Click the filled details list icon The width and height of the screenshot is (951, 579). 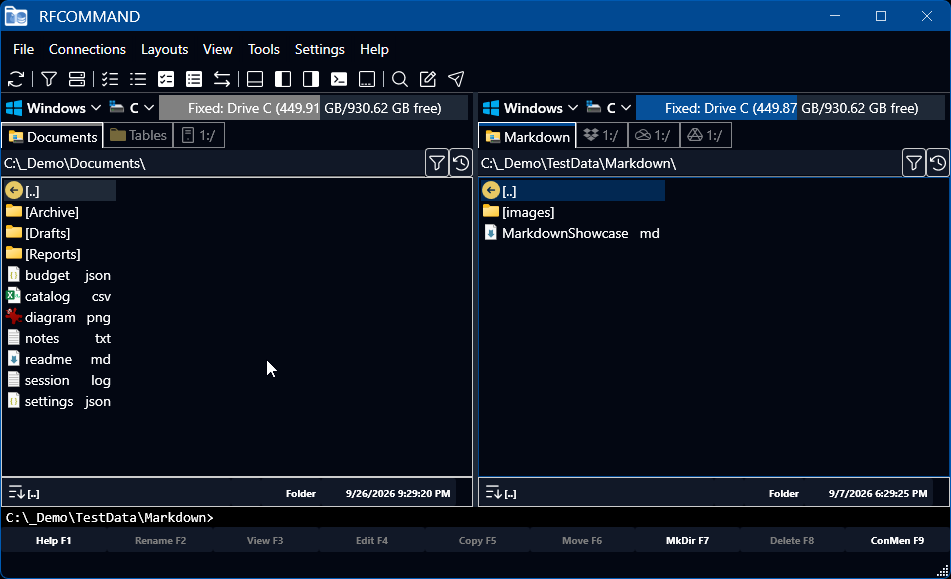[193, 79]
